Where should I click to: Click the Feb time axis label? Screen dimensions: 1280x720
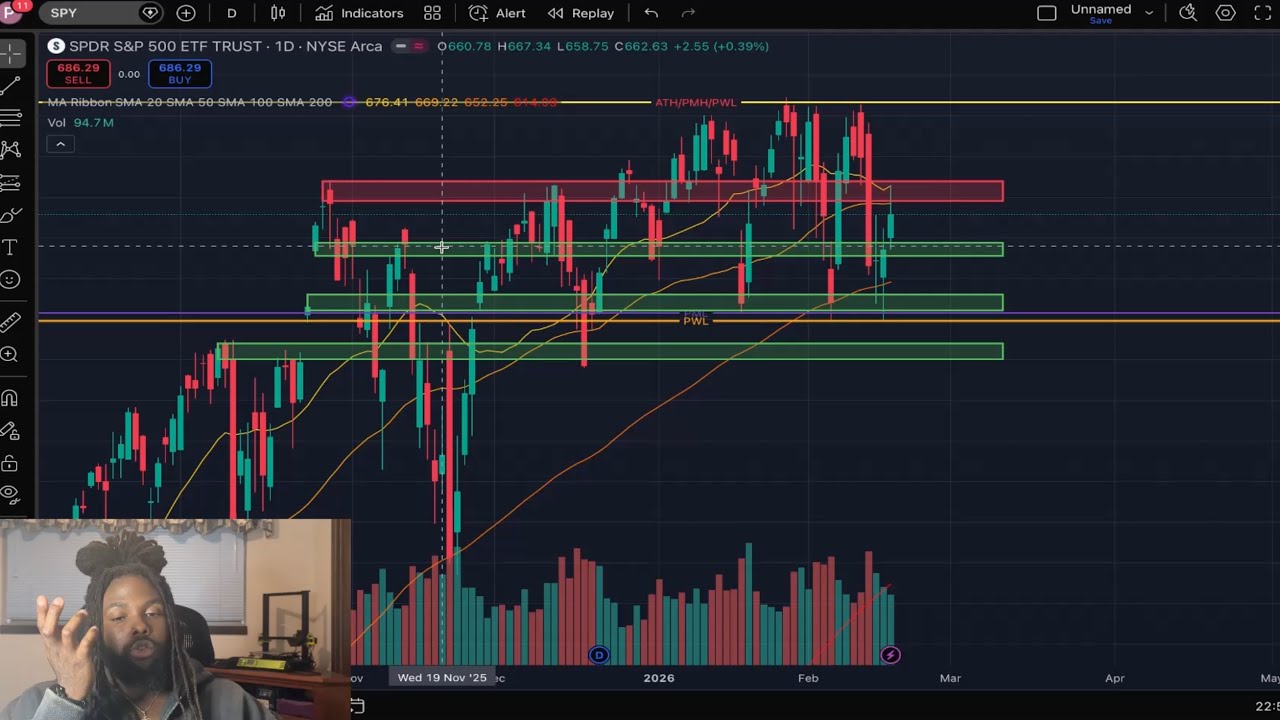(808, 677)
